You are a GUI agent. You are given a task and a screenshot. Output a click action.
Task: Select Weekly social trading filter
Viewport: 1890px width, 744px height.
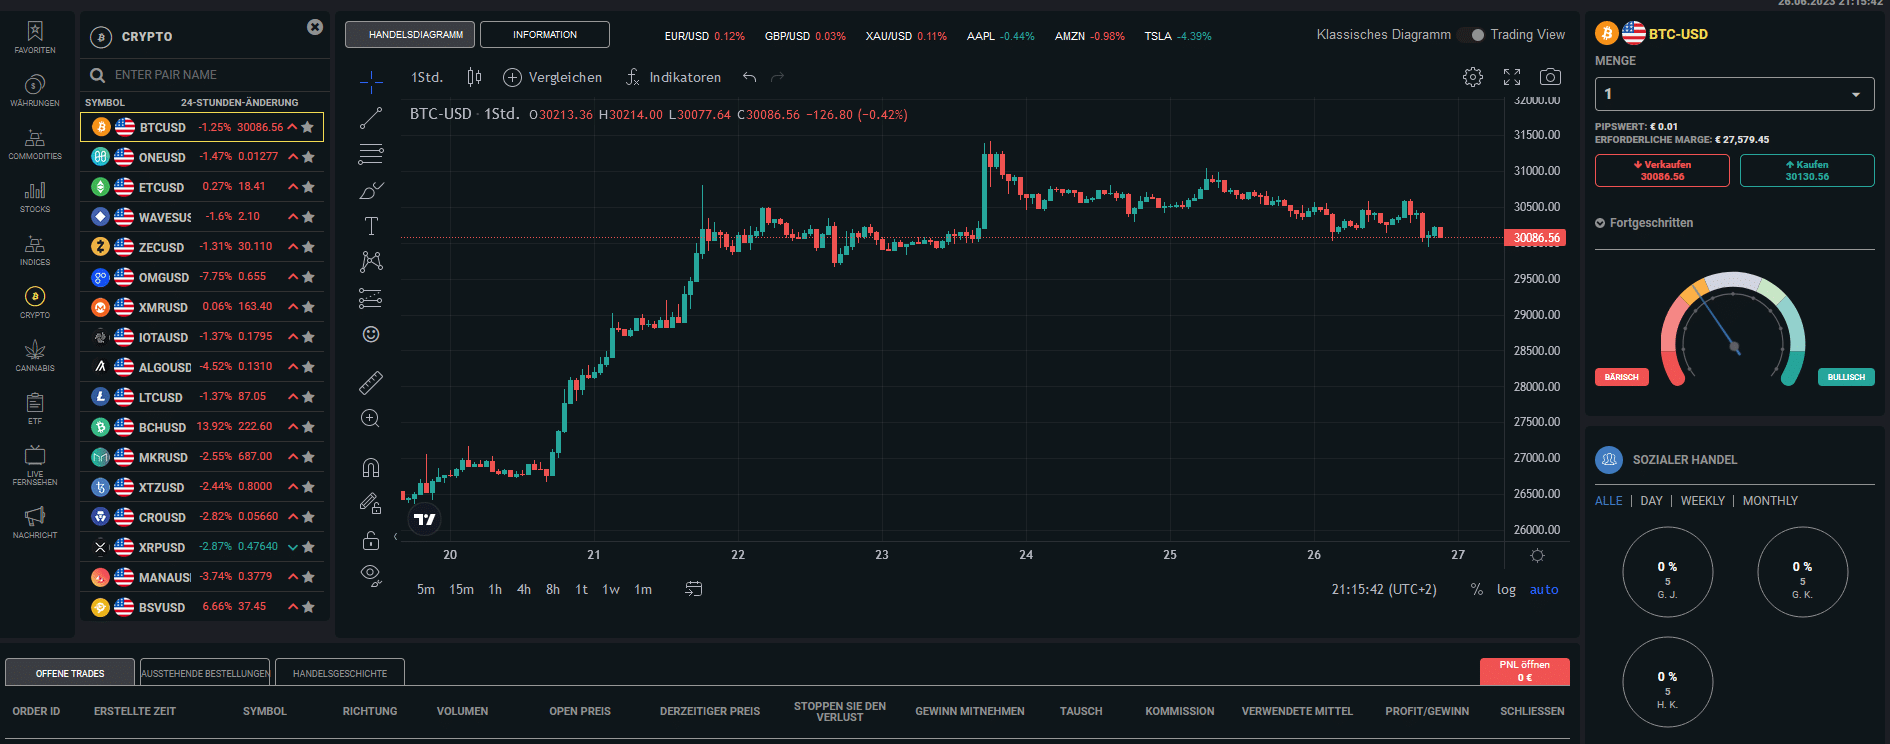point(1702,501)
